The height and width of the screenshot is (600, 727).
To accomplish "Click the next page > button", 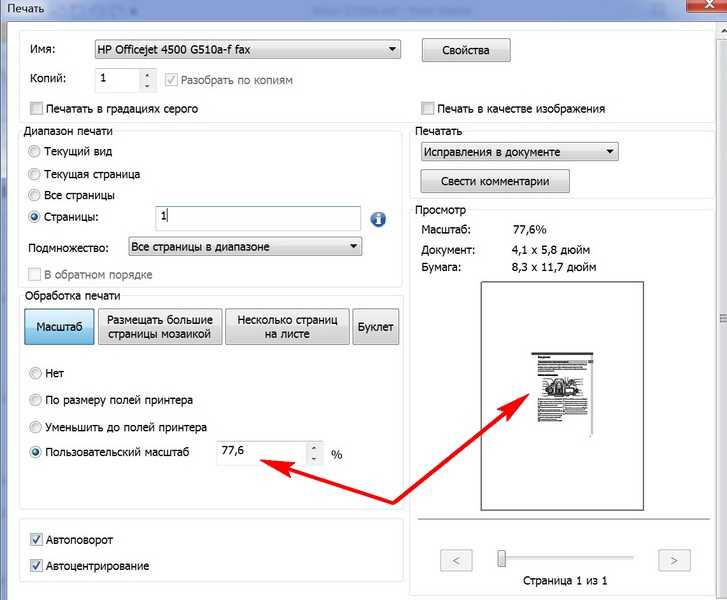I will coord(674,560).
